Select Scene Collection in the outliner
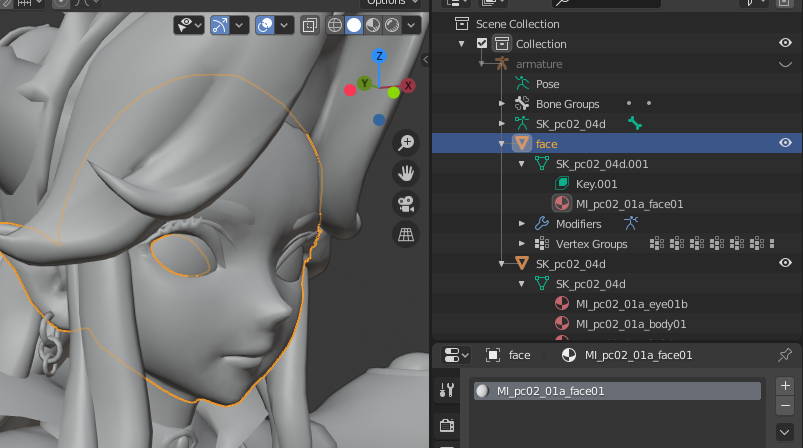This screenshot has height=448, width=803. [x=517, y=24]
